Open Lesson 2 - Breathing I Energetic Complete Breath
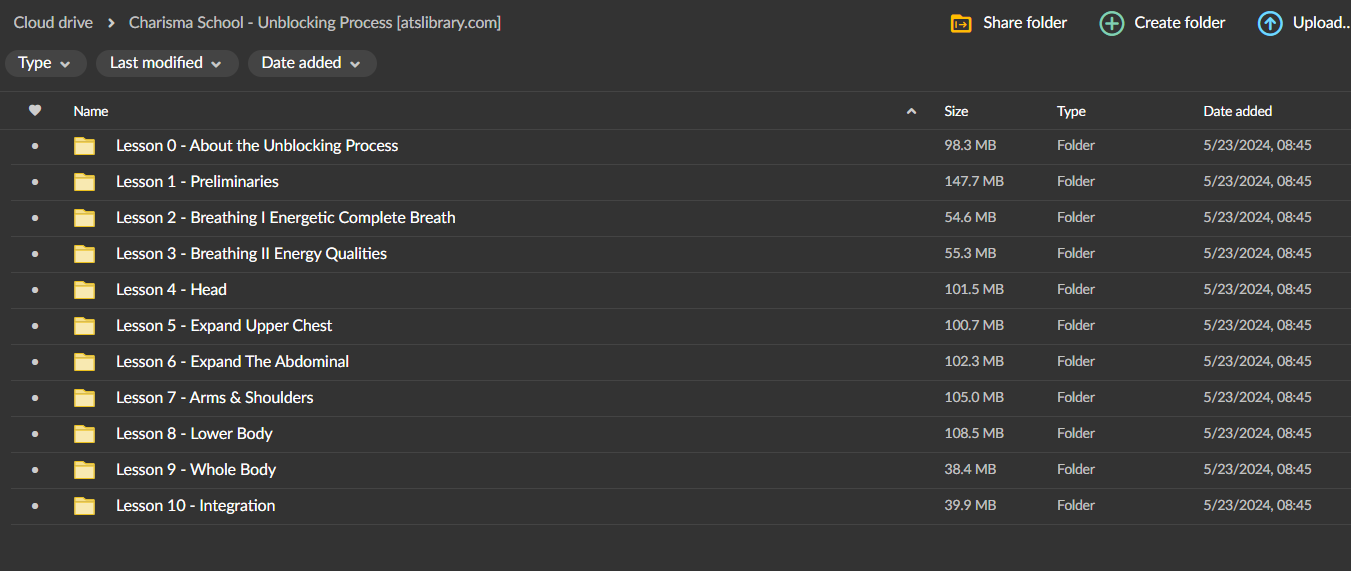The image size is (1351, 571). coord(285,218)
